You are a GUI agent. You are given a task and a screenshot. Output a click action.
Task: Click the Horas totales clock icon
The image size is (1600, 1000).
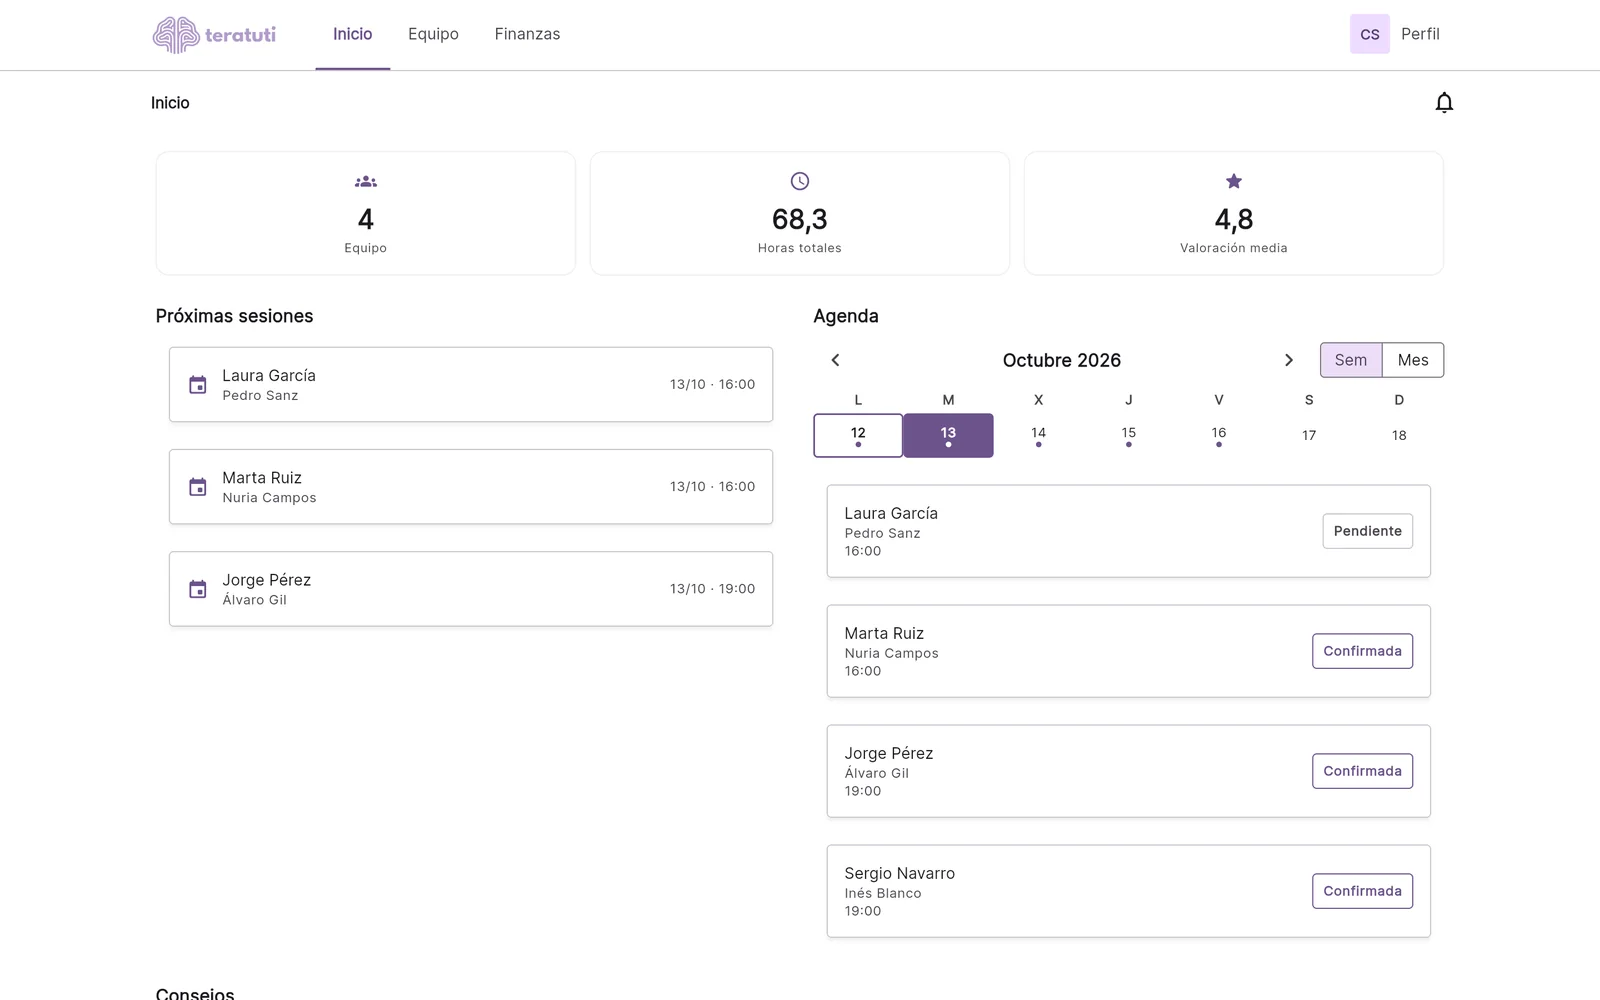coord(800,181)
